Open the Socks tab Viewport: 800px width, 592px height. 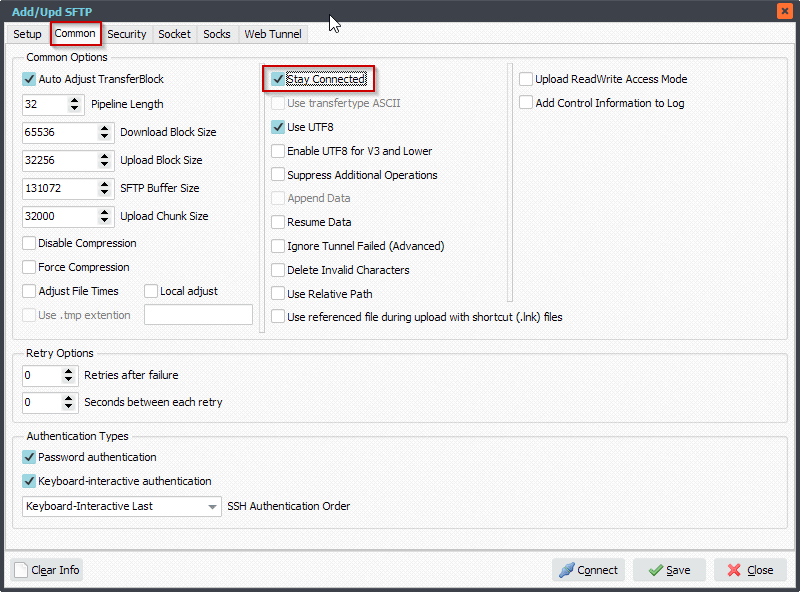(217, 33)
